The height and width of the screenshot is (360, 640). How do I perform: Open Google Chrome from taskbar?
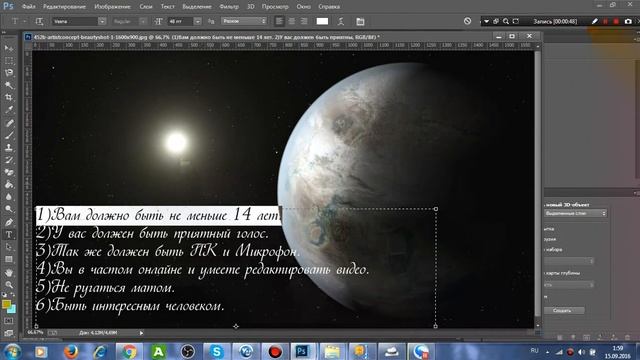[x=129, y=351]
